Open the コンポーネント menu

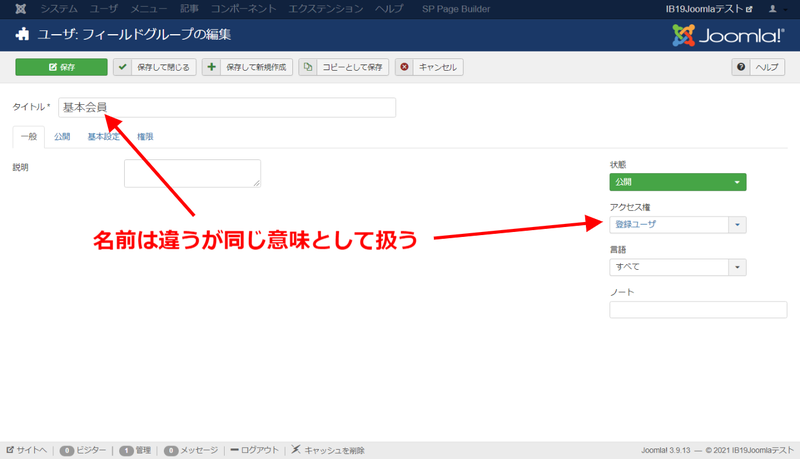[243, 9]
